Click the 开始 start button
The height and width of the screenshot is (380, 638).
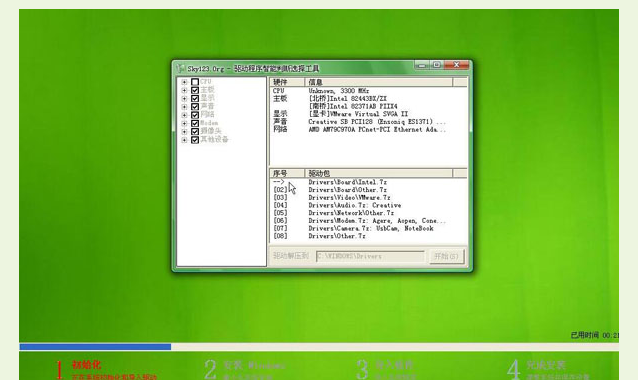click(x=446, y=256)
